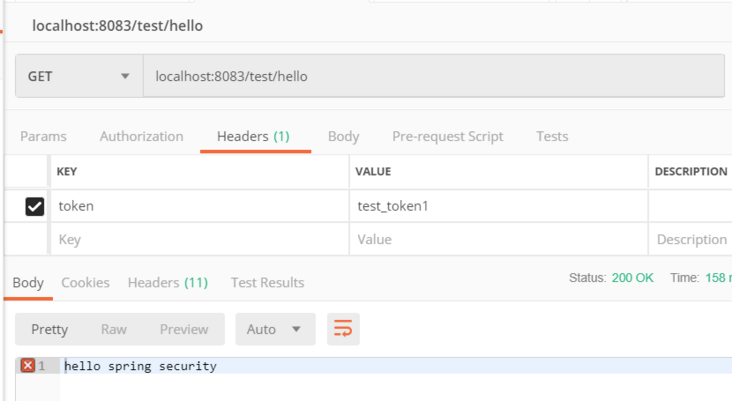Select the request Body tab
Viewport: 732px width, 401px height.
pyautogui.click(x=343, y=136)
